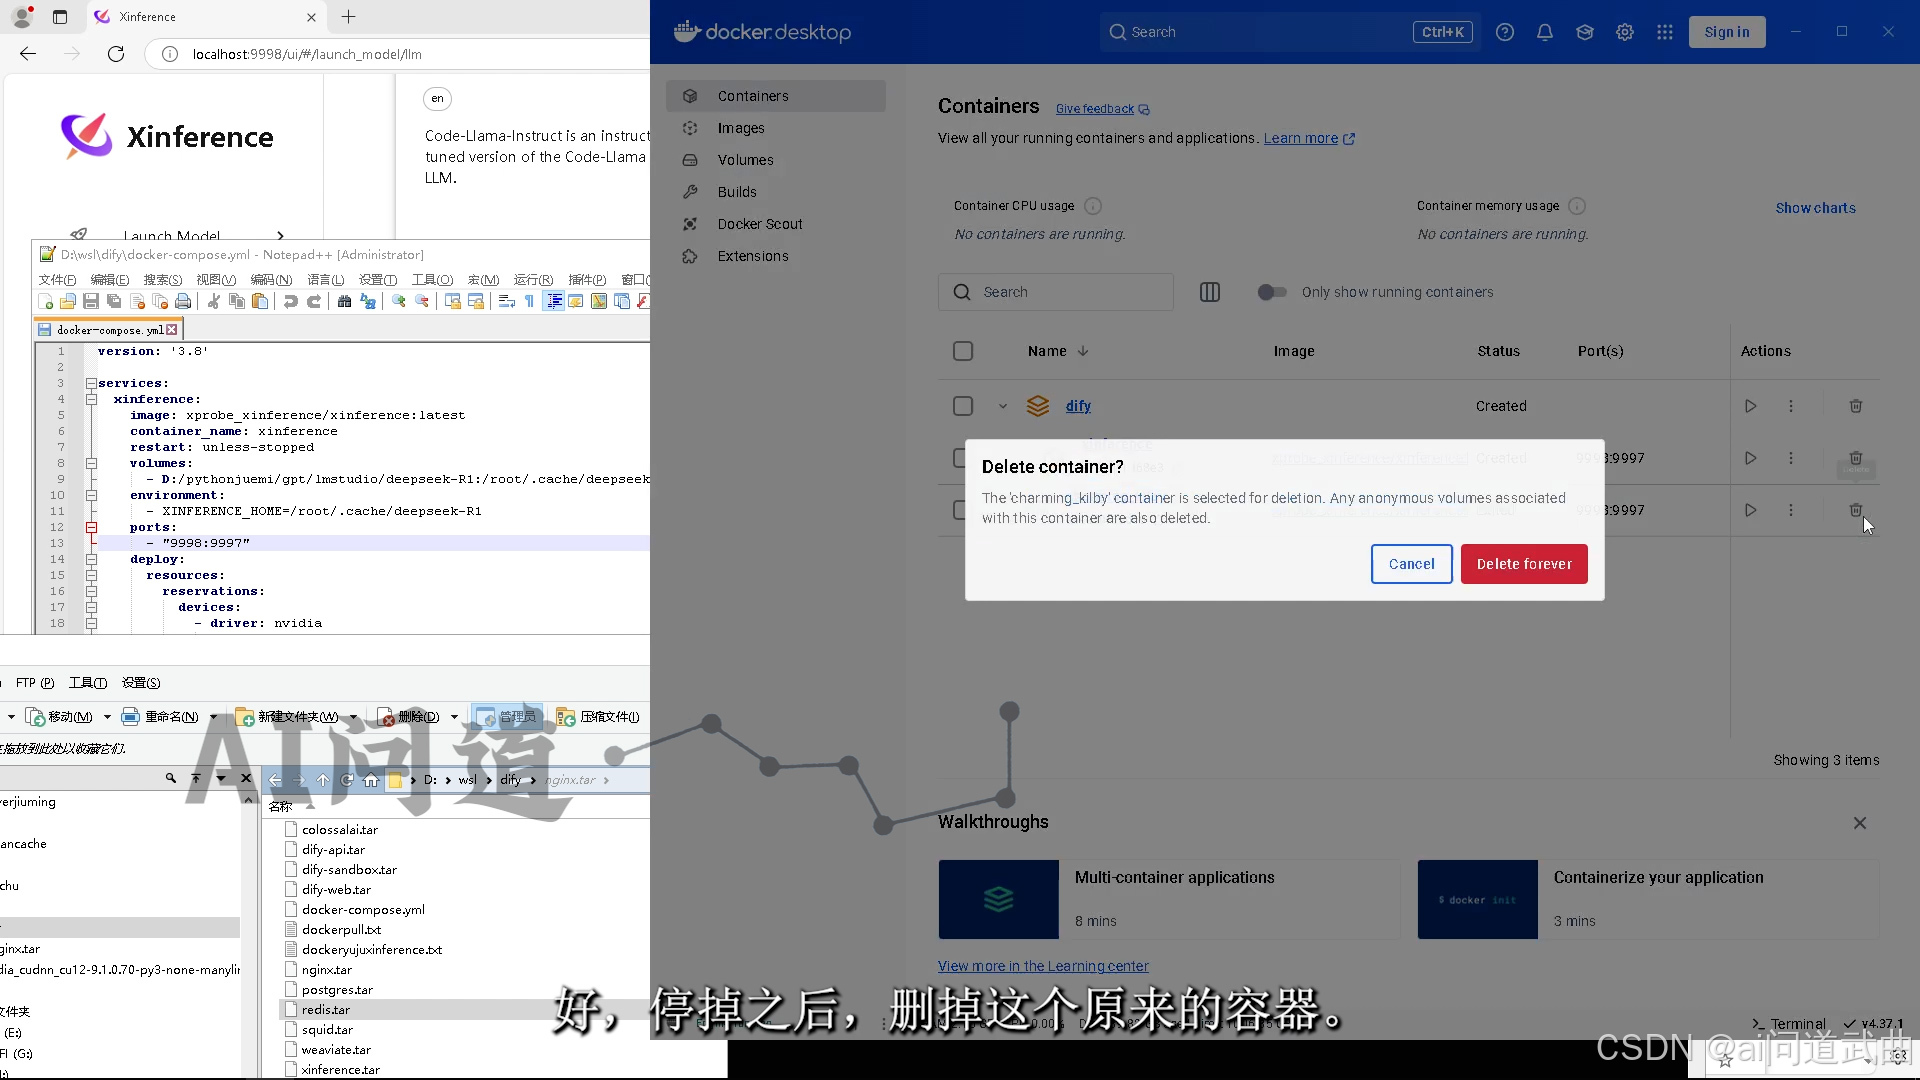Collapse the dify container group chevron

point(1002,406)
